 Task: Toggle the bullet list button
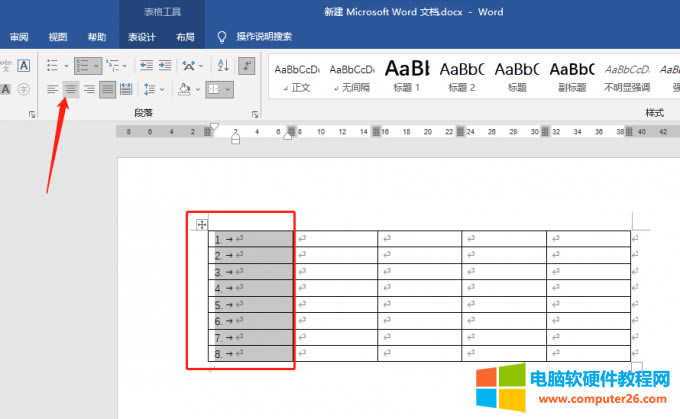coord(52,65)
